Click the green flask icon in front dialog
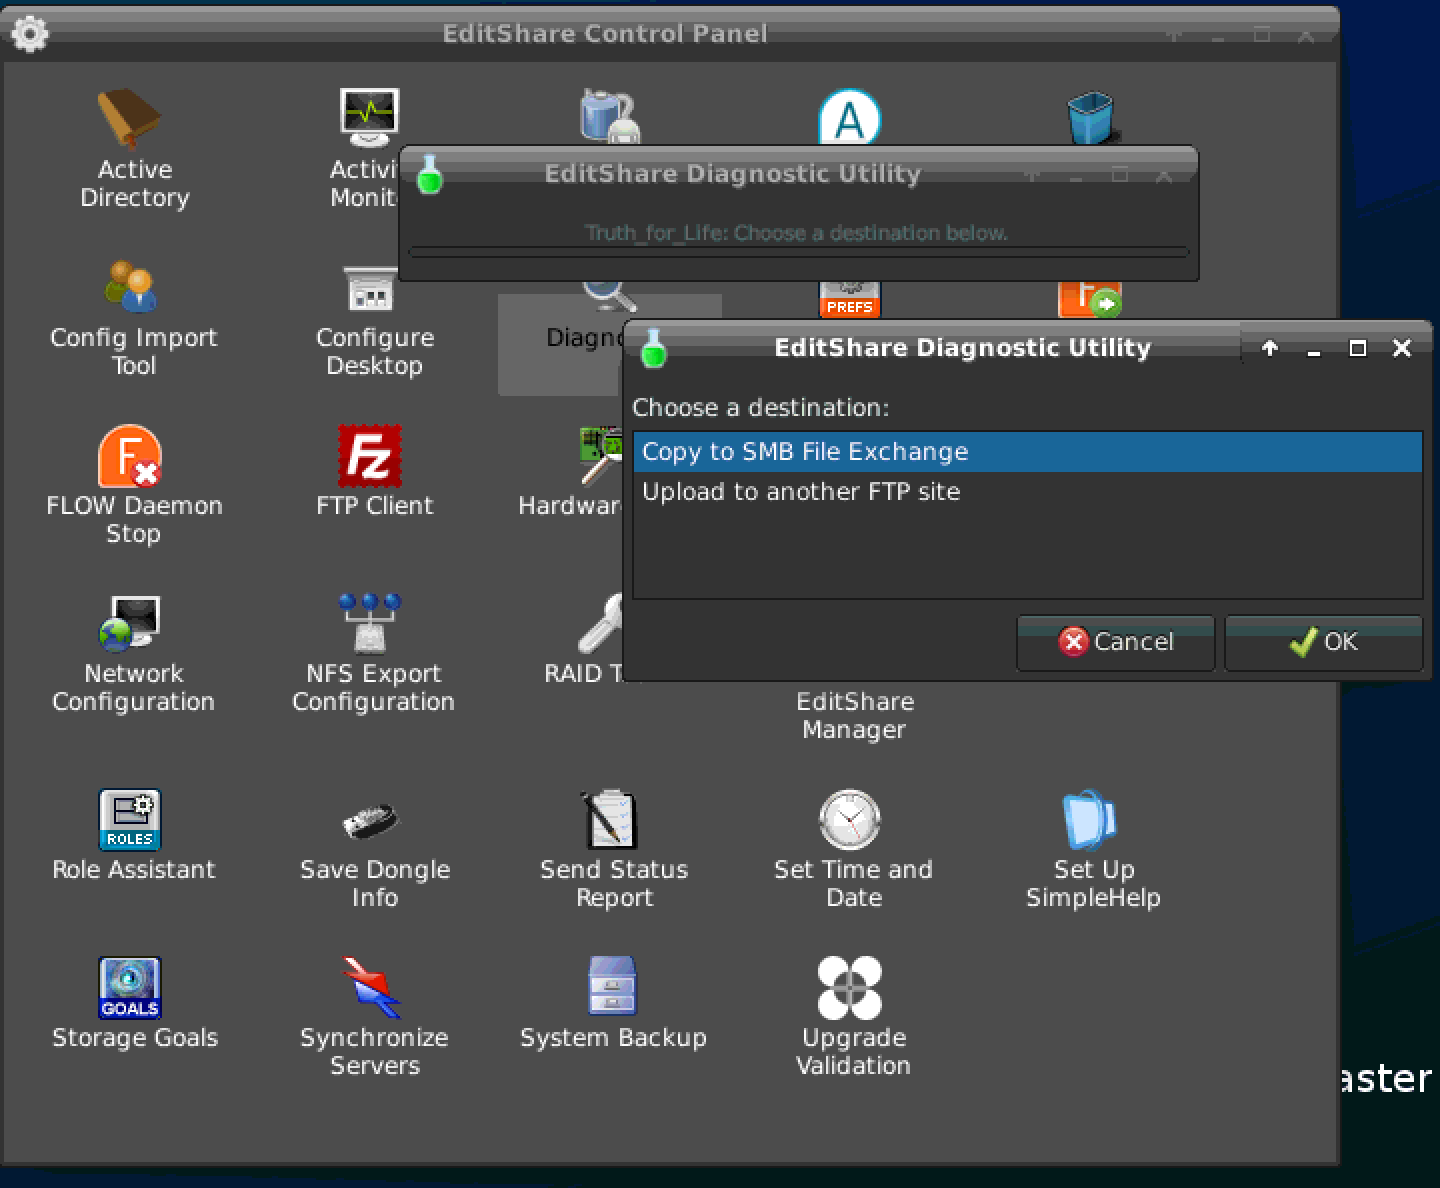This screenshot has height=1188, width=1440. (x=654, y=347)
